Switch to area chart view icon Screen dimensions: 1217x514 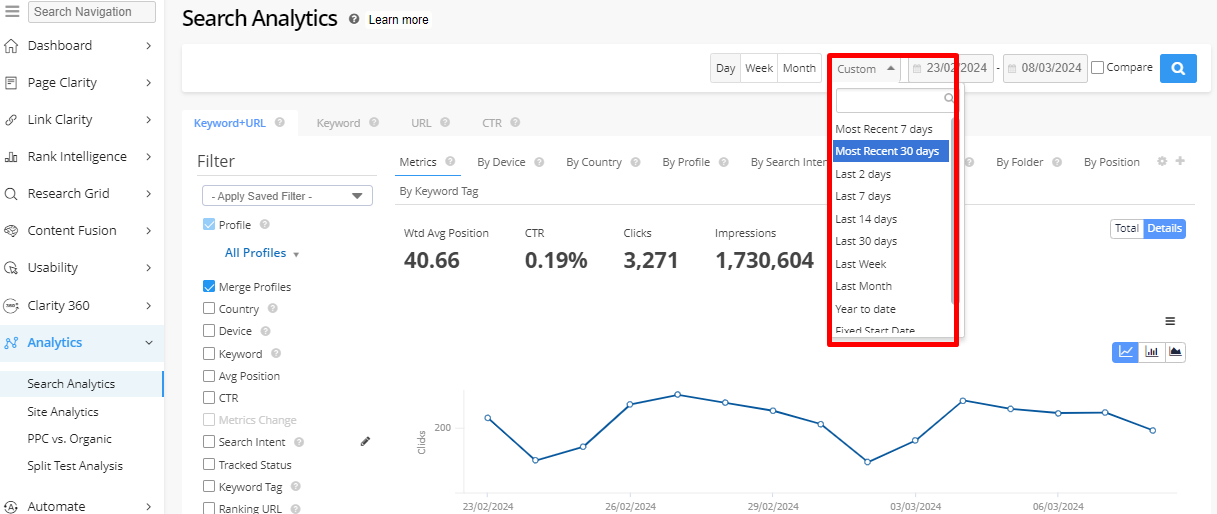pos(1175,351)
